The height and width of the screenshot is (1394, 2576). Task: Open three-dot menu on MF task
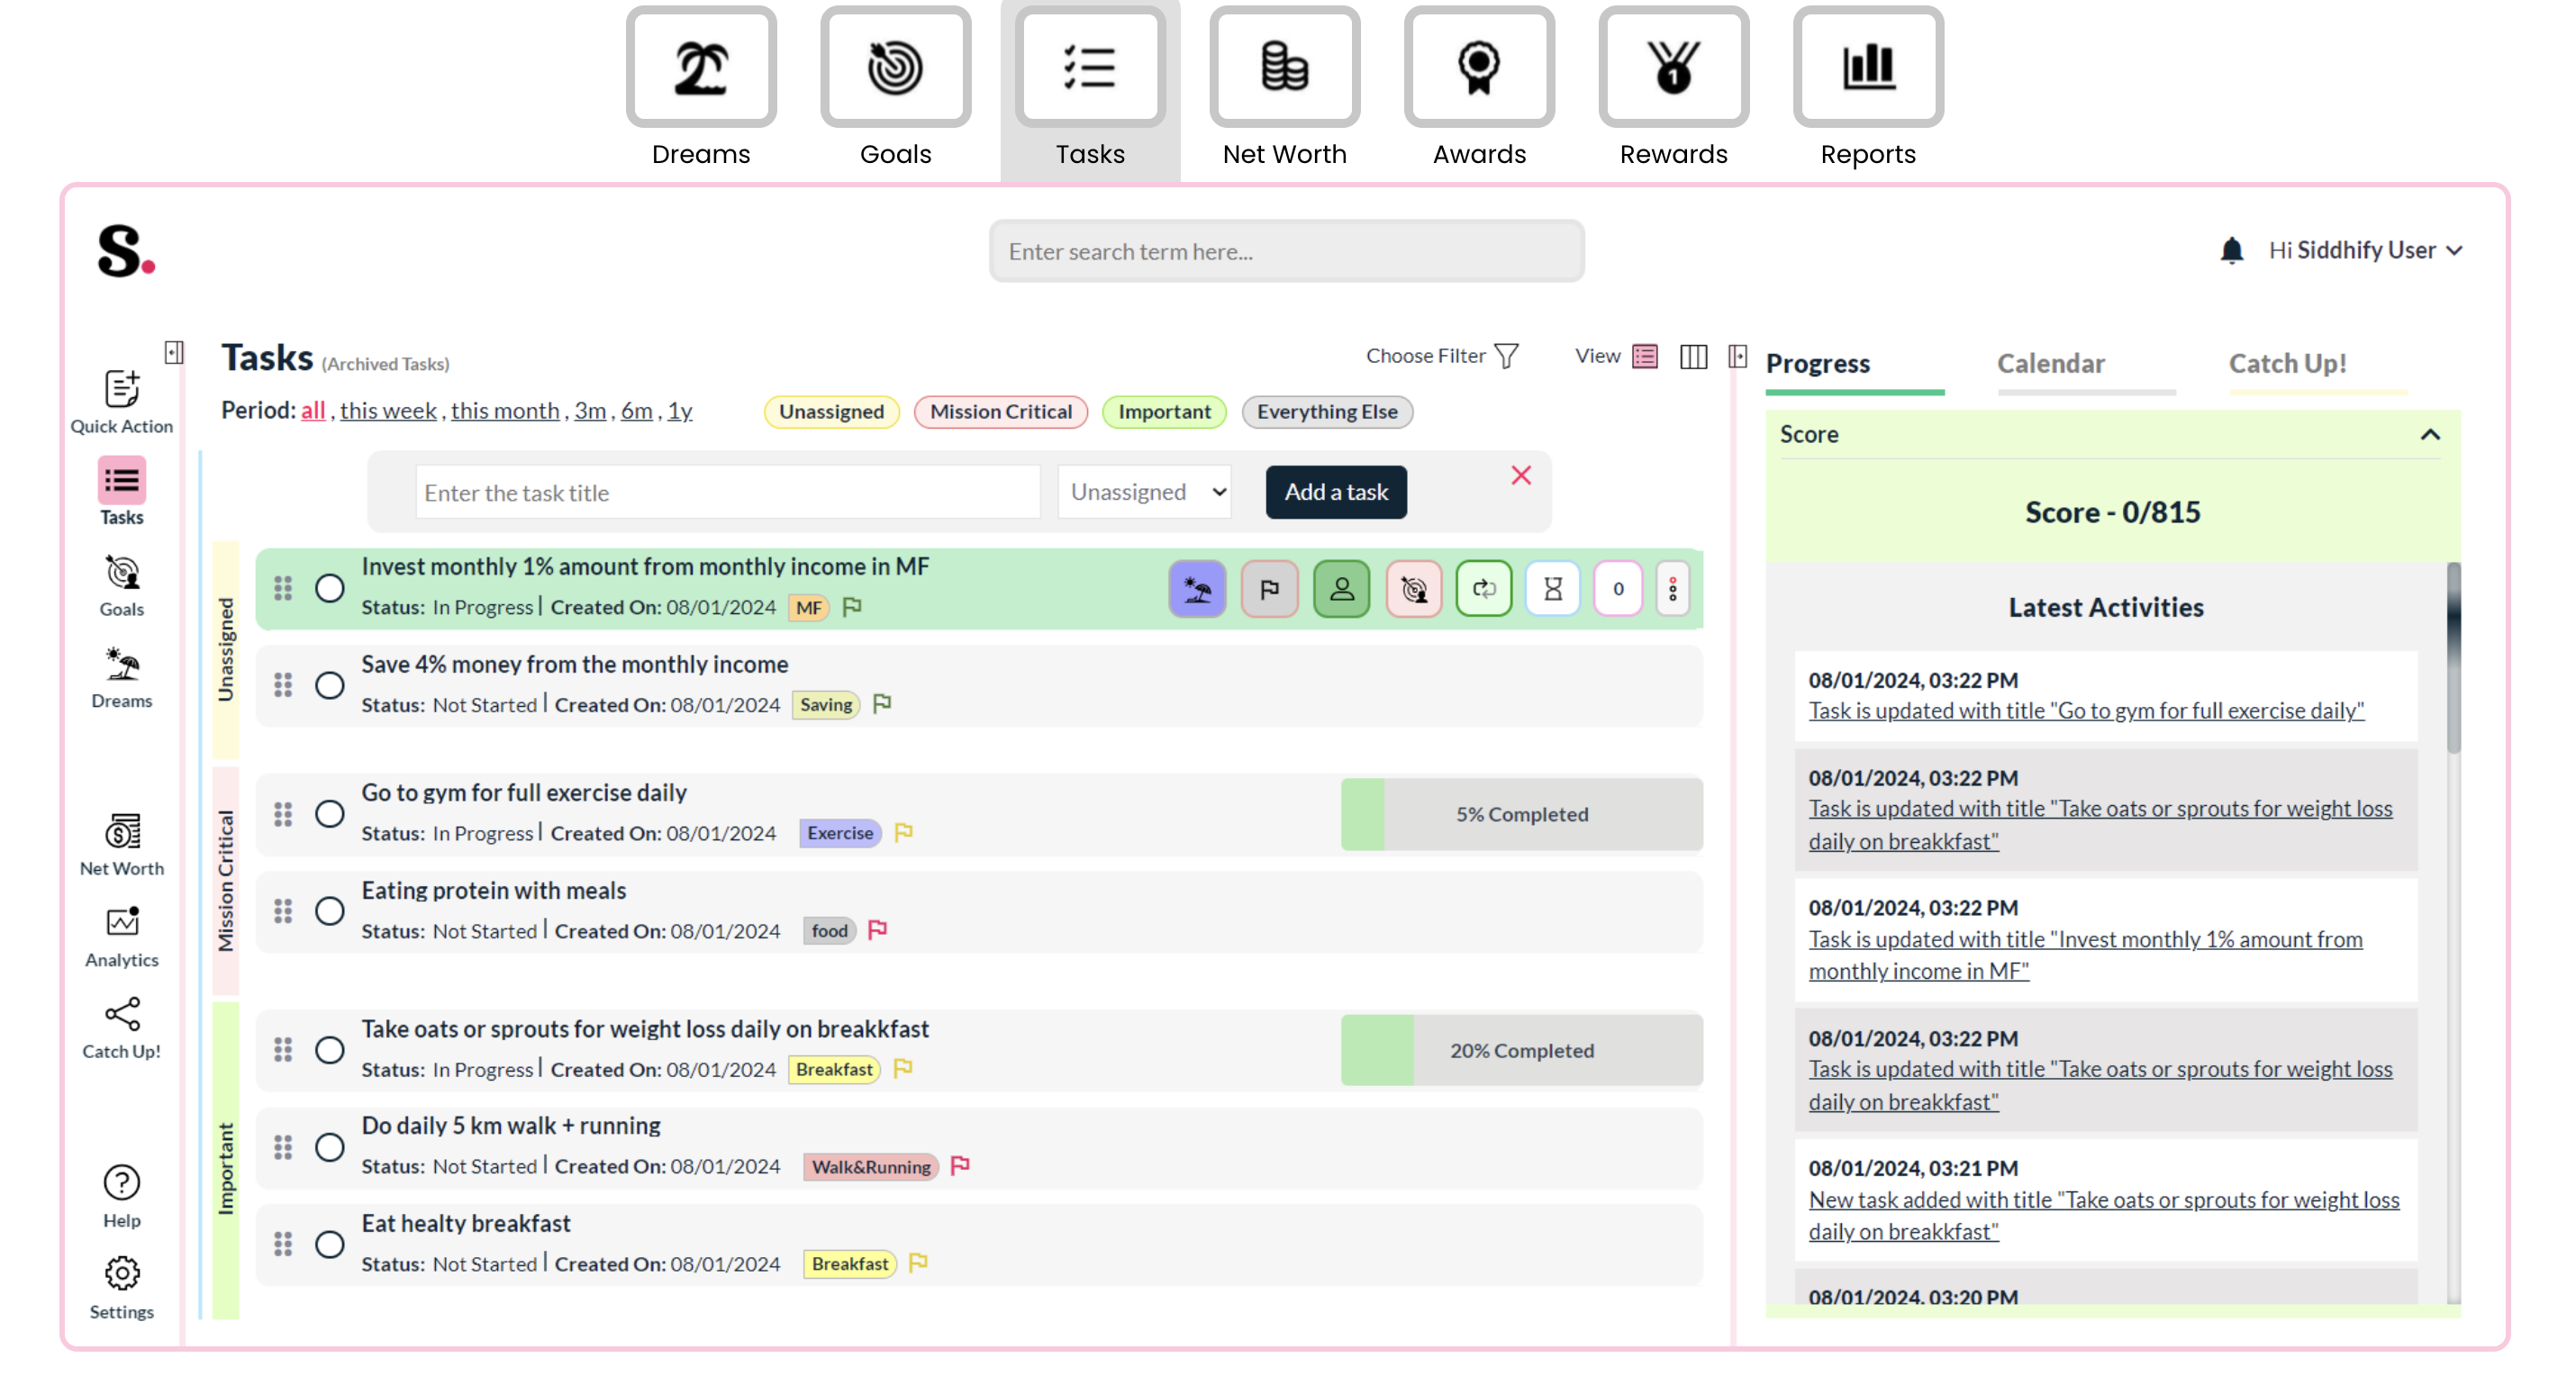[x=1672, y=589]
